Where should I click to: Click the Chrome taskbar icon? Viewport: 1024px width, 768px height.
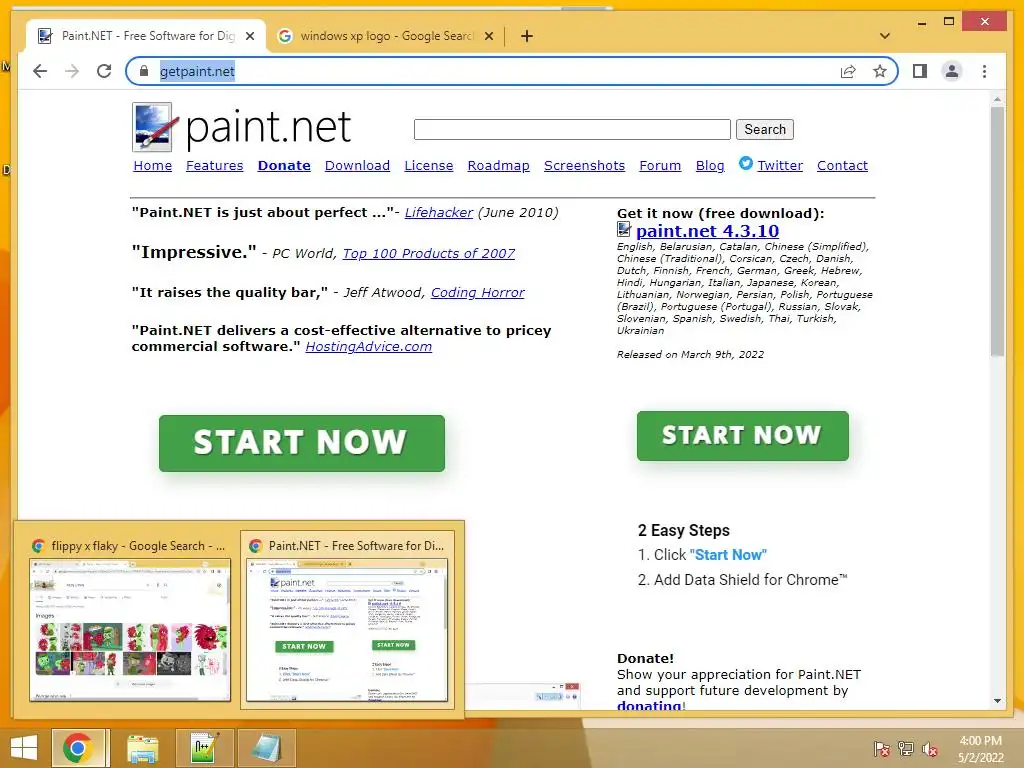click(x=78, y=748)
